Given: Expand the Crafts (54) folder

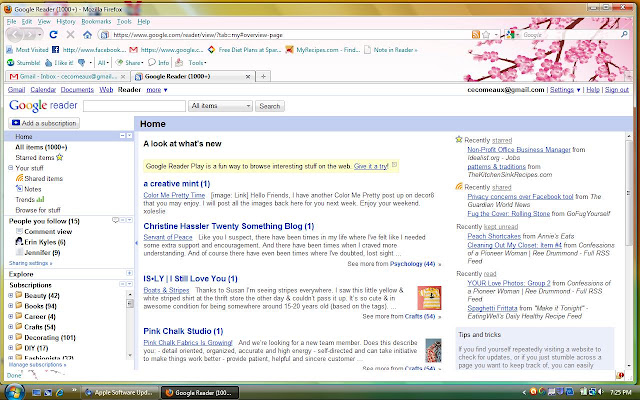Looking at the screenshot, I should coord(11,327).
